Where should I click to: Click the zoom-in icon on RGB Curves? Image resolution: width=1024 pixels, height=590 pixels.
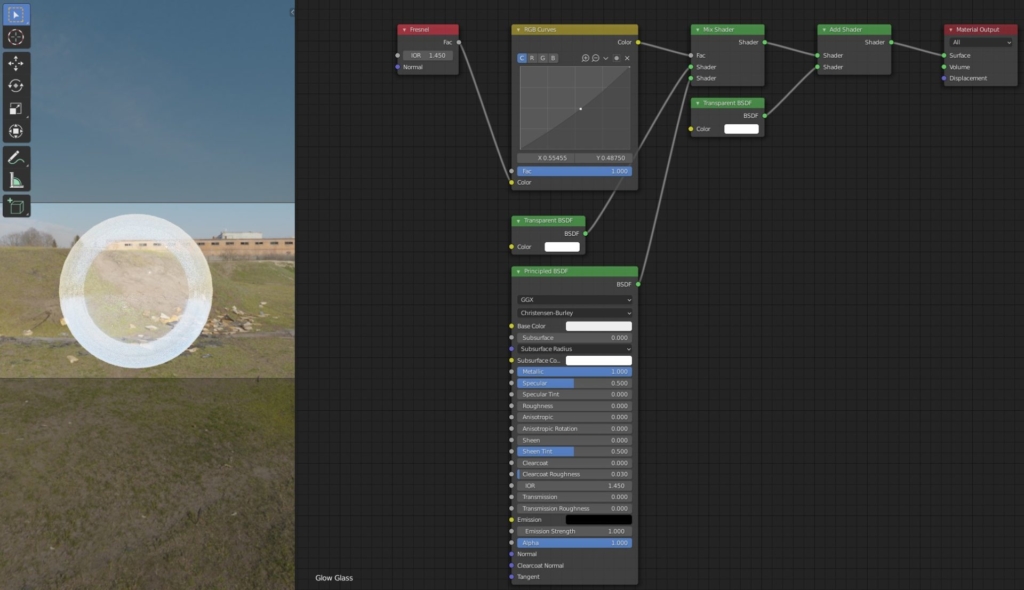(585, 58)
